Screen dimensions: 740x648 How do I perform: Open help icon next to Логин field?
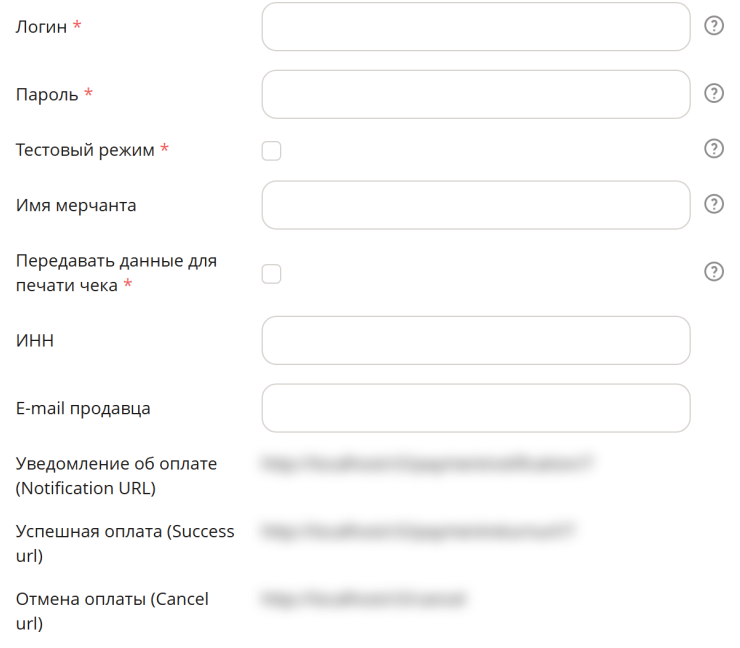click(714, 25)
